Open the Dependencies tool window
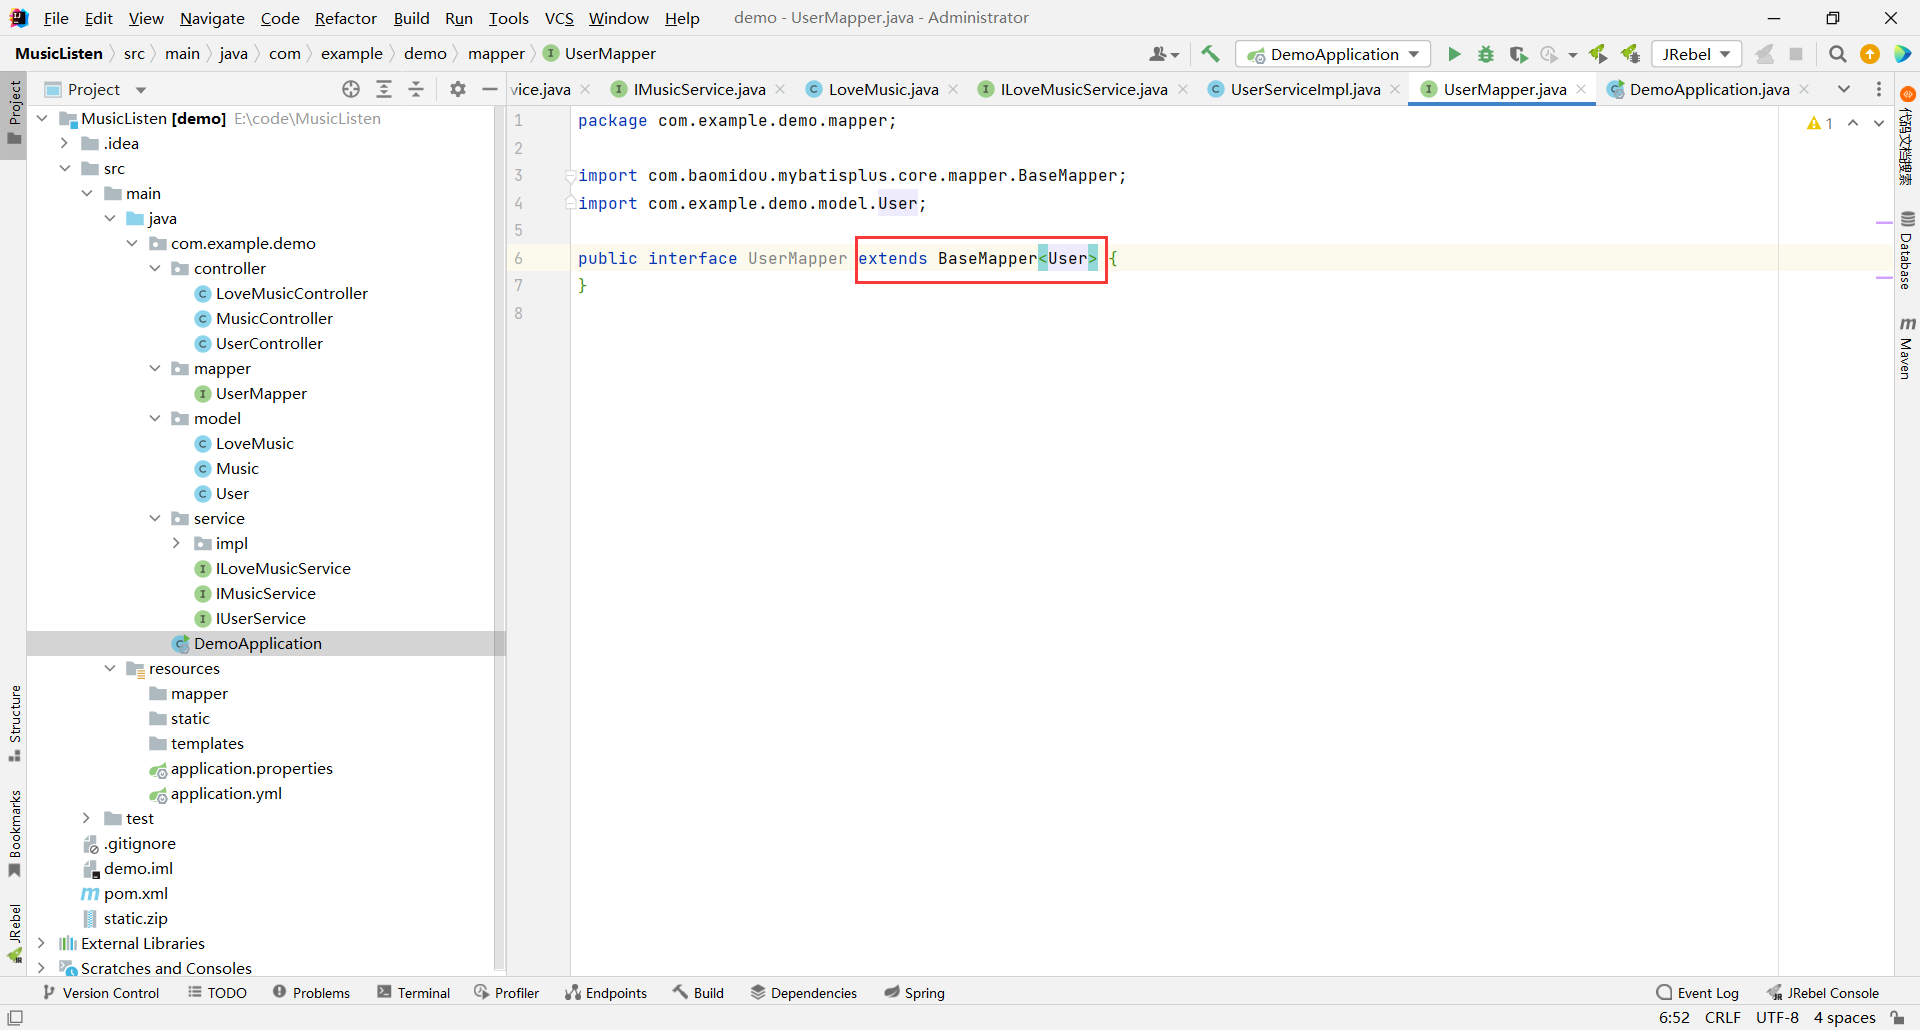Viewport: 1920px width, 1030px height. (x=804, y=992)
